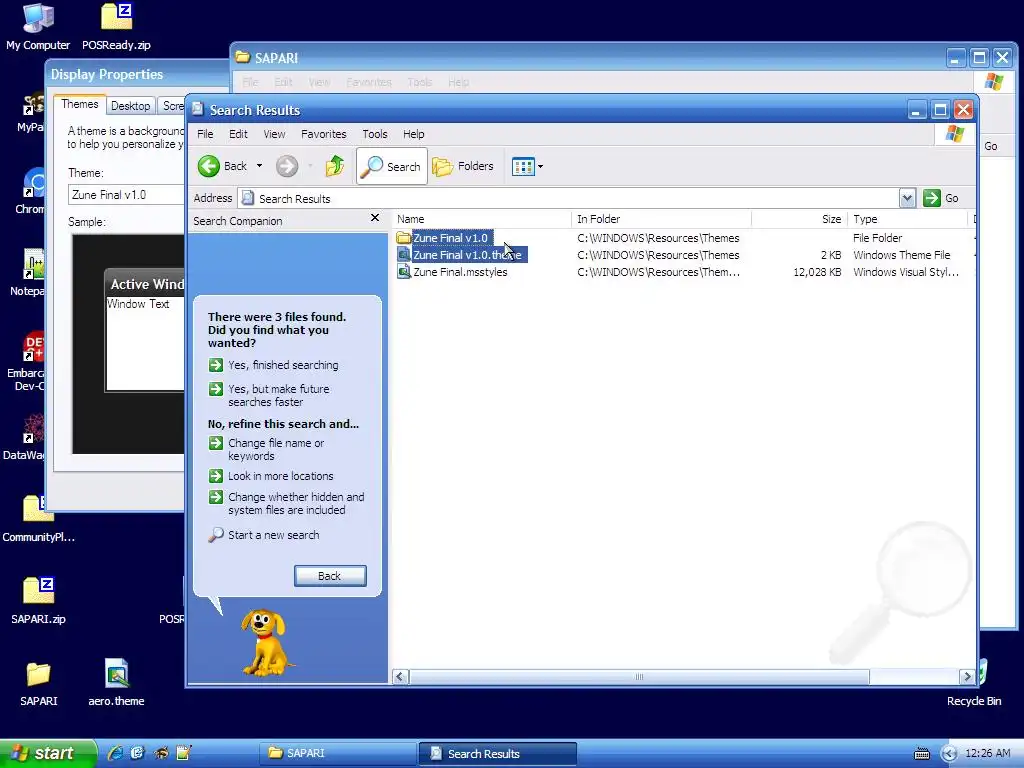The height and width of the screenshot is (768, 1024).
Task: Choose Change file name or keywords
Action: pyautogui.click(x=266, y=449)
